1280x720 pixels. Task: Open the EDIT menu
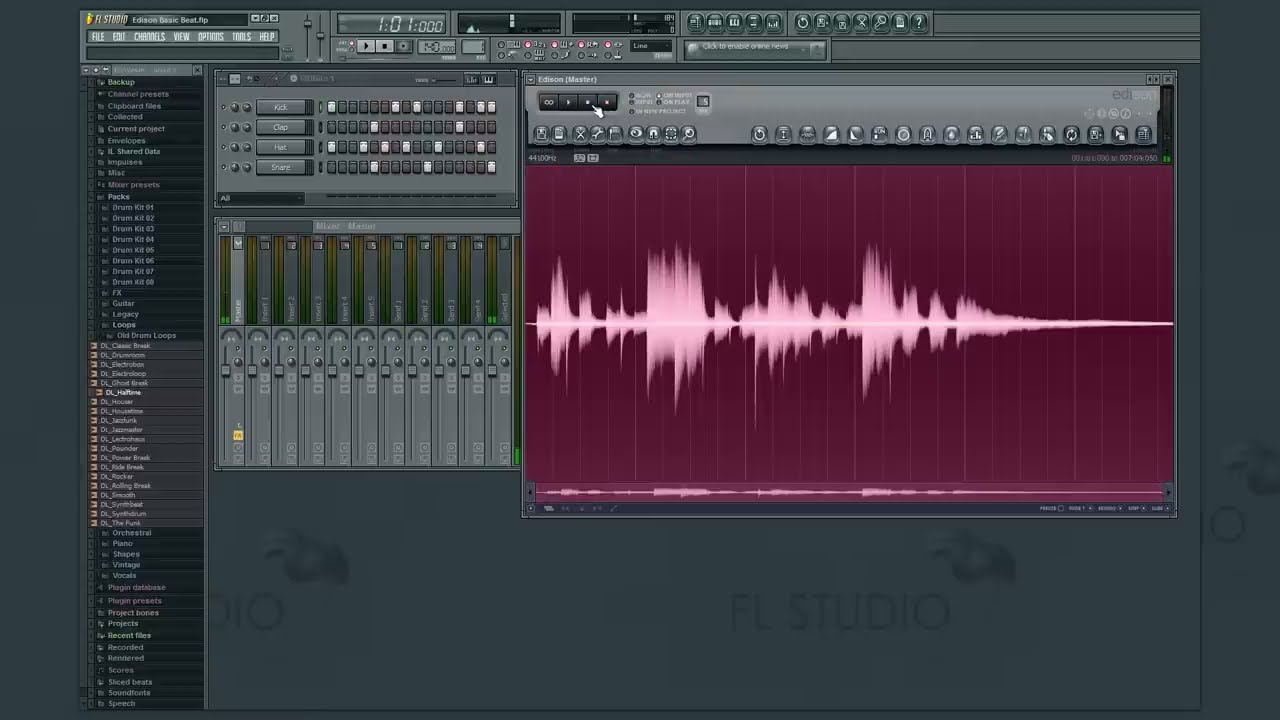click(x=119, y=37)
